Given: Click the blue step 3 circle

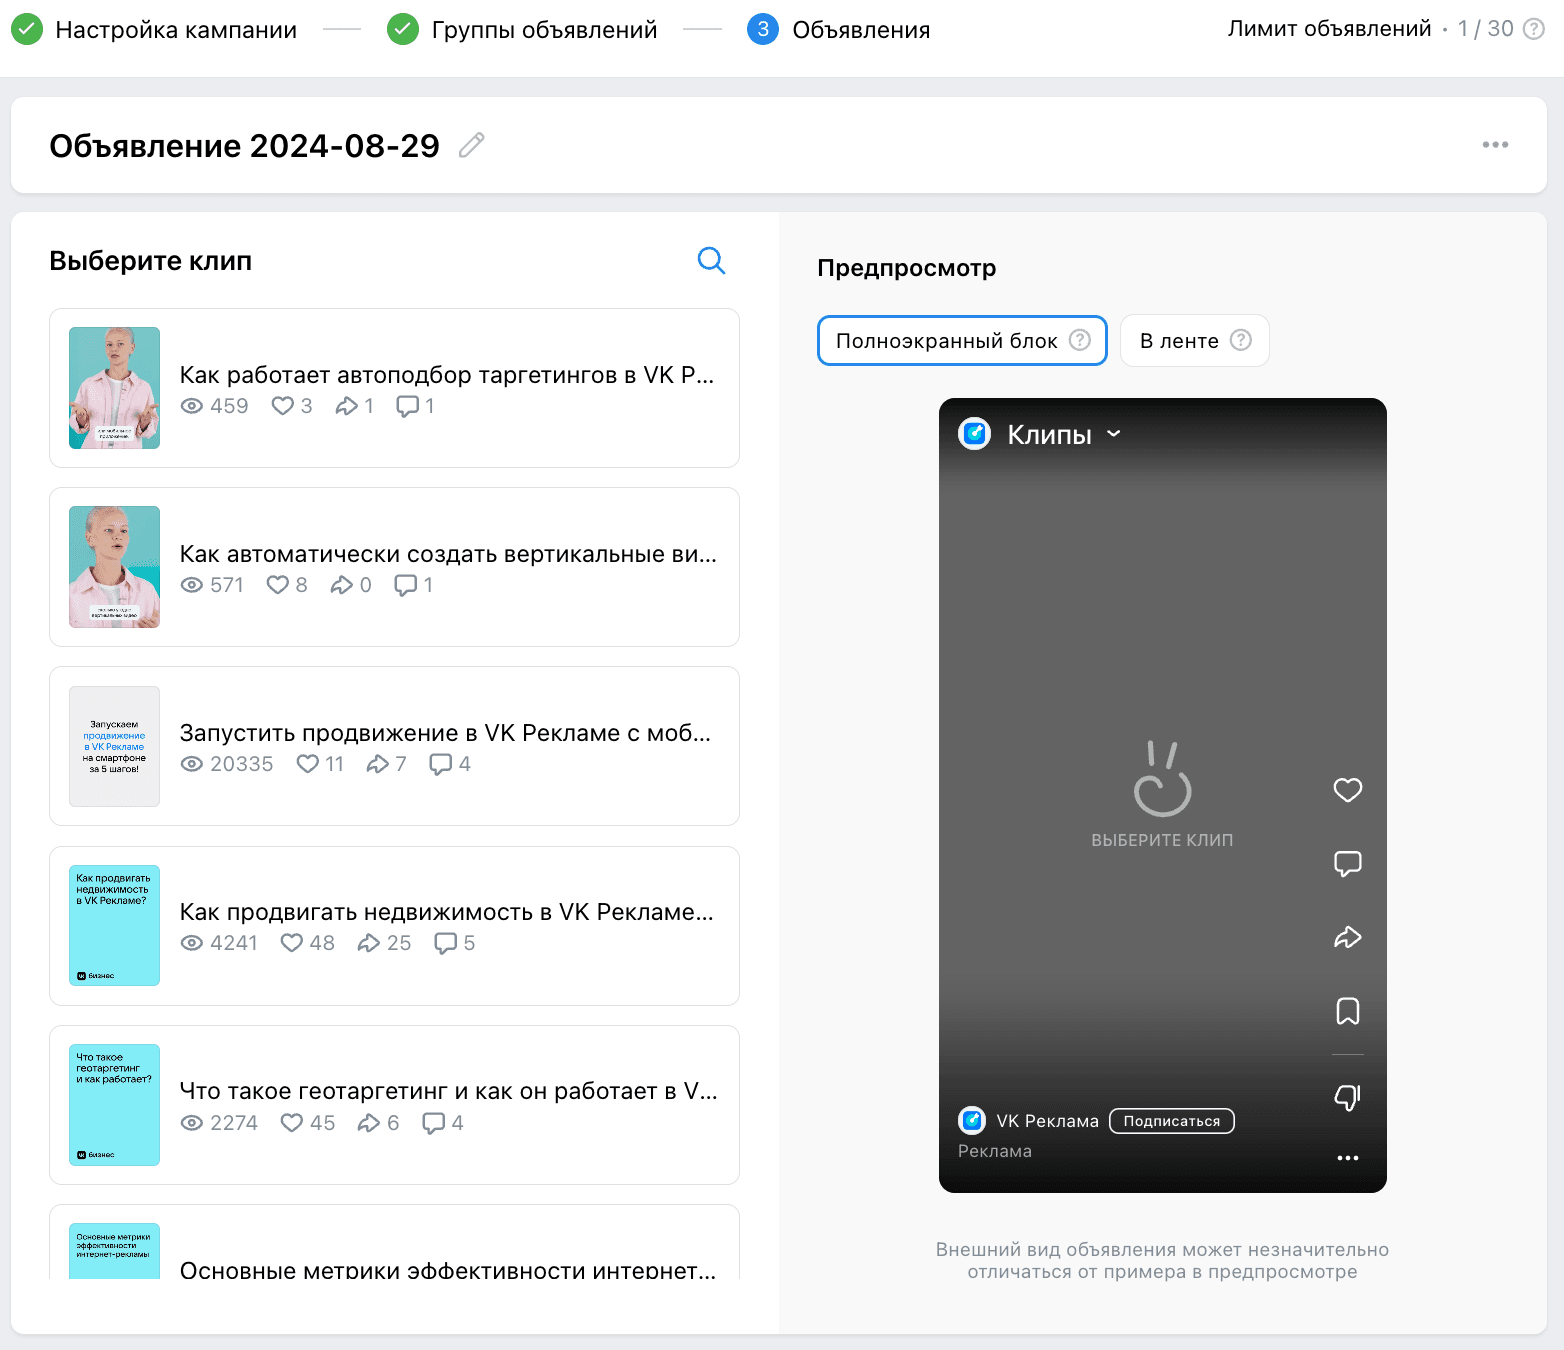Looking at the screenshot, I should (763, 29).
